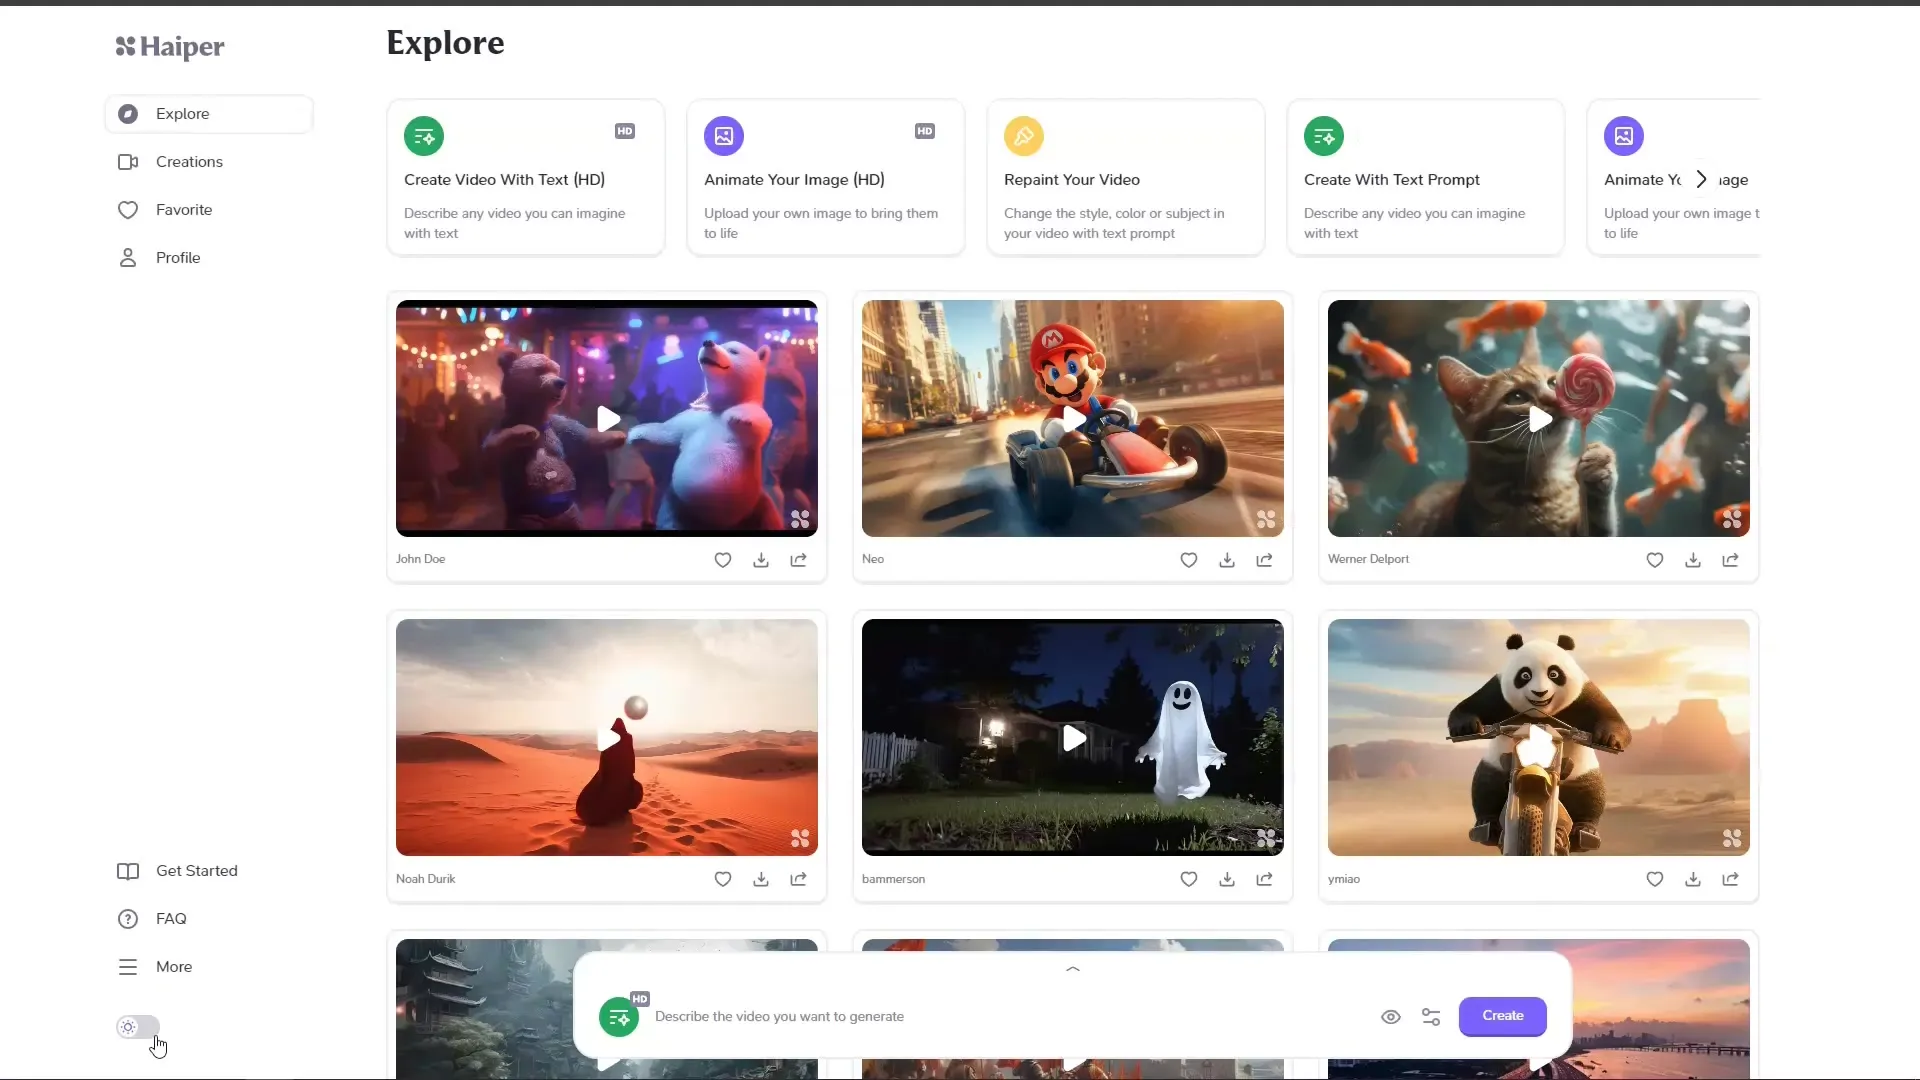
Task: Click the settings gear icon bottom-left
Action: point(128,1026)
